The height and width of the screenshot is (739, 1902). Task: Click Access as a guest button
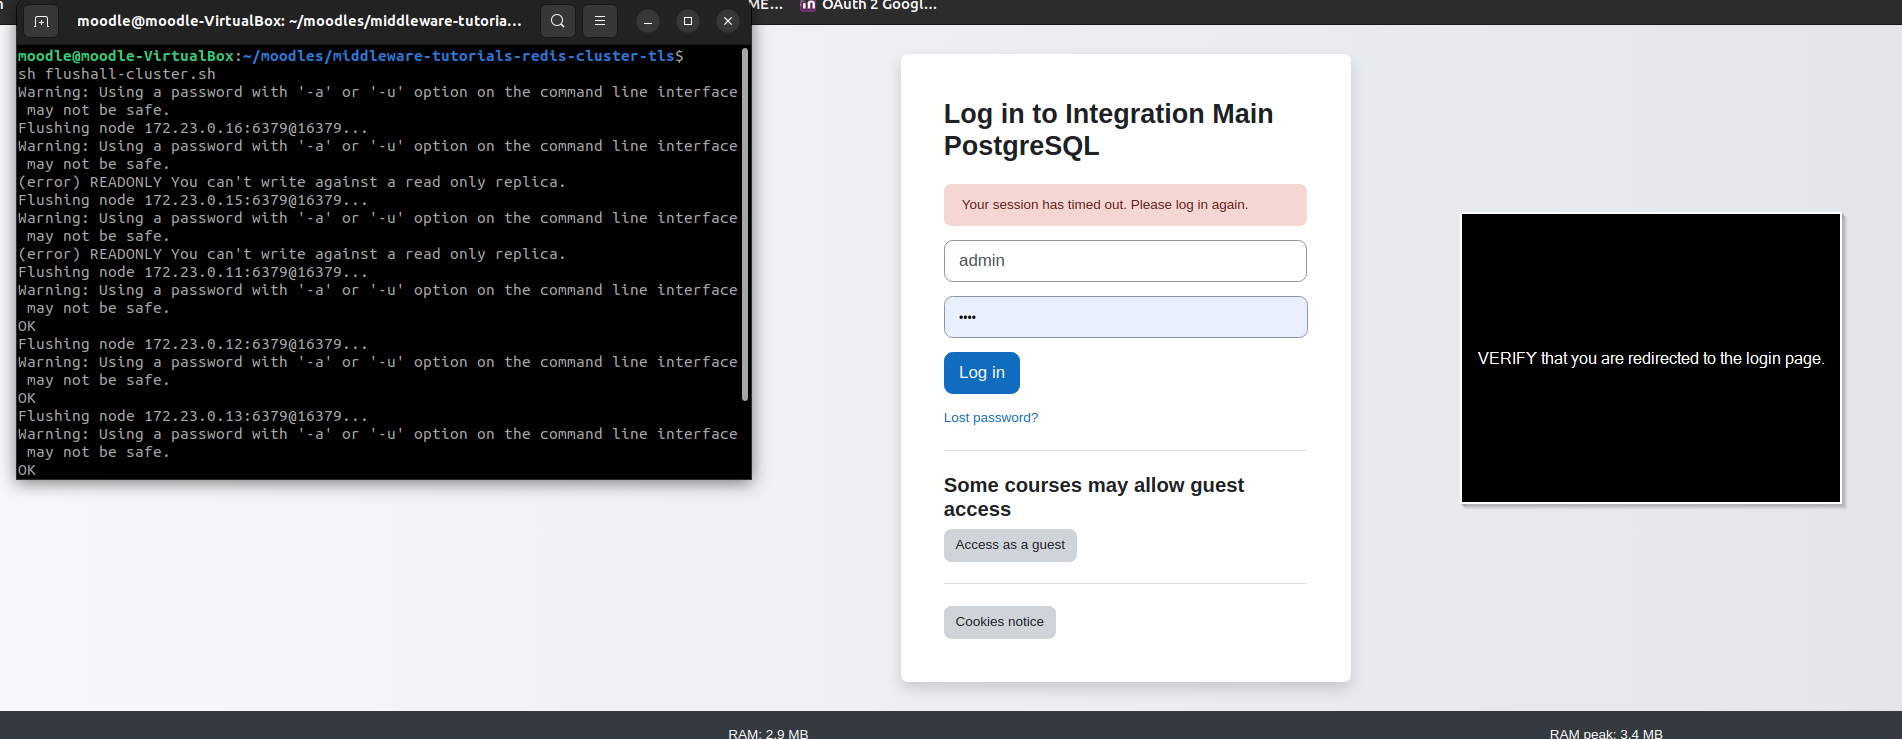click(1010, 545)
